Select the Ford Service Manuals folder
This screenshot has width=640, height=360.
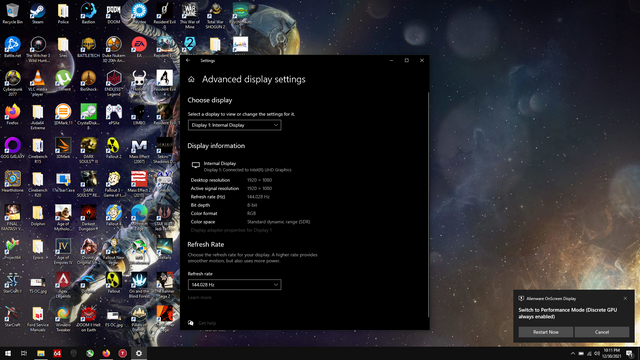click(x=38, y=319)
